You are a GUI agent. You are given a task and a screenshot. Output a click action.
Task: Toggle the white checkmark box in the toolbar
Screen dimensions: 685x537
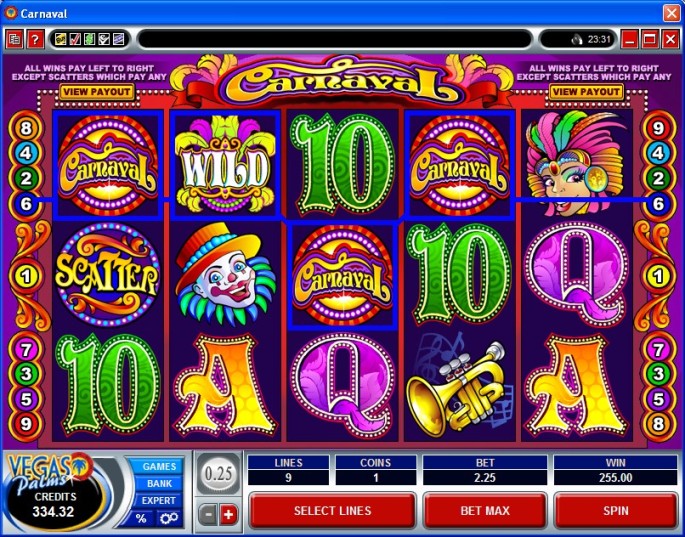coord(104,39)
